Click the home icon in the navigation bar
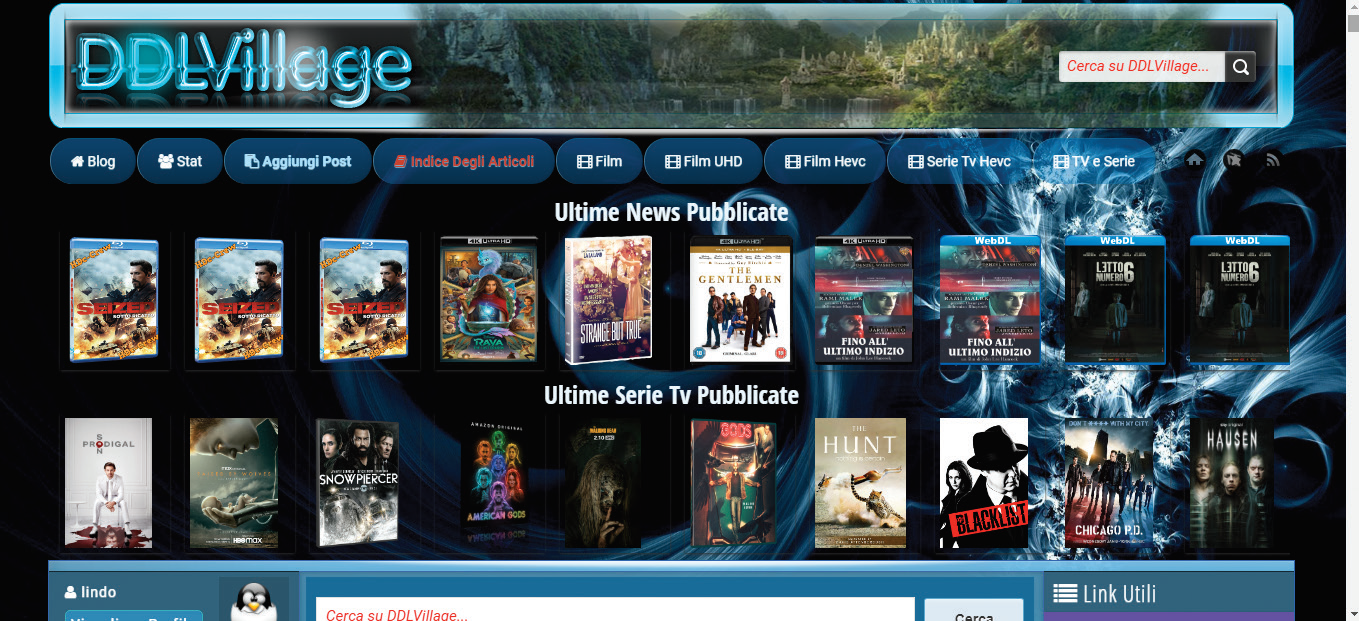Viewport: 1359px width, 621px height. click(x=1195, y=160)
